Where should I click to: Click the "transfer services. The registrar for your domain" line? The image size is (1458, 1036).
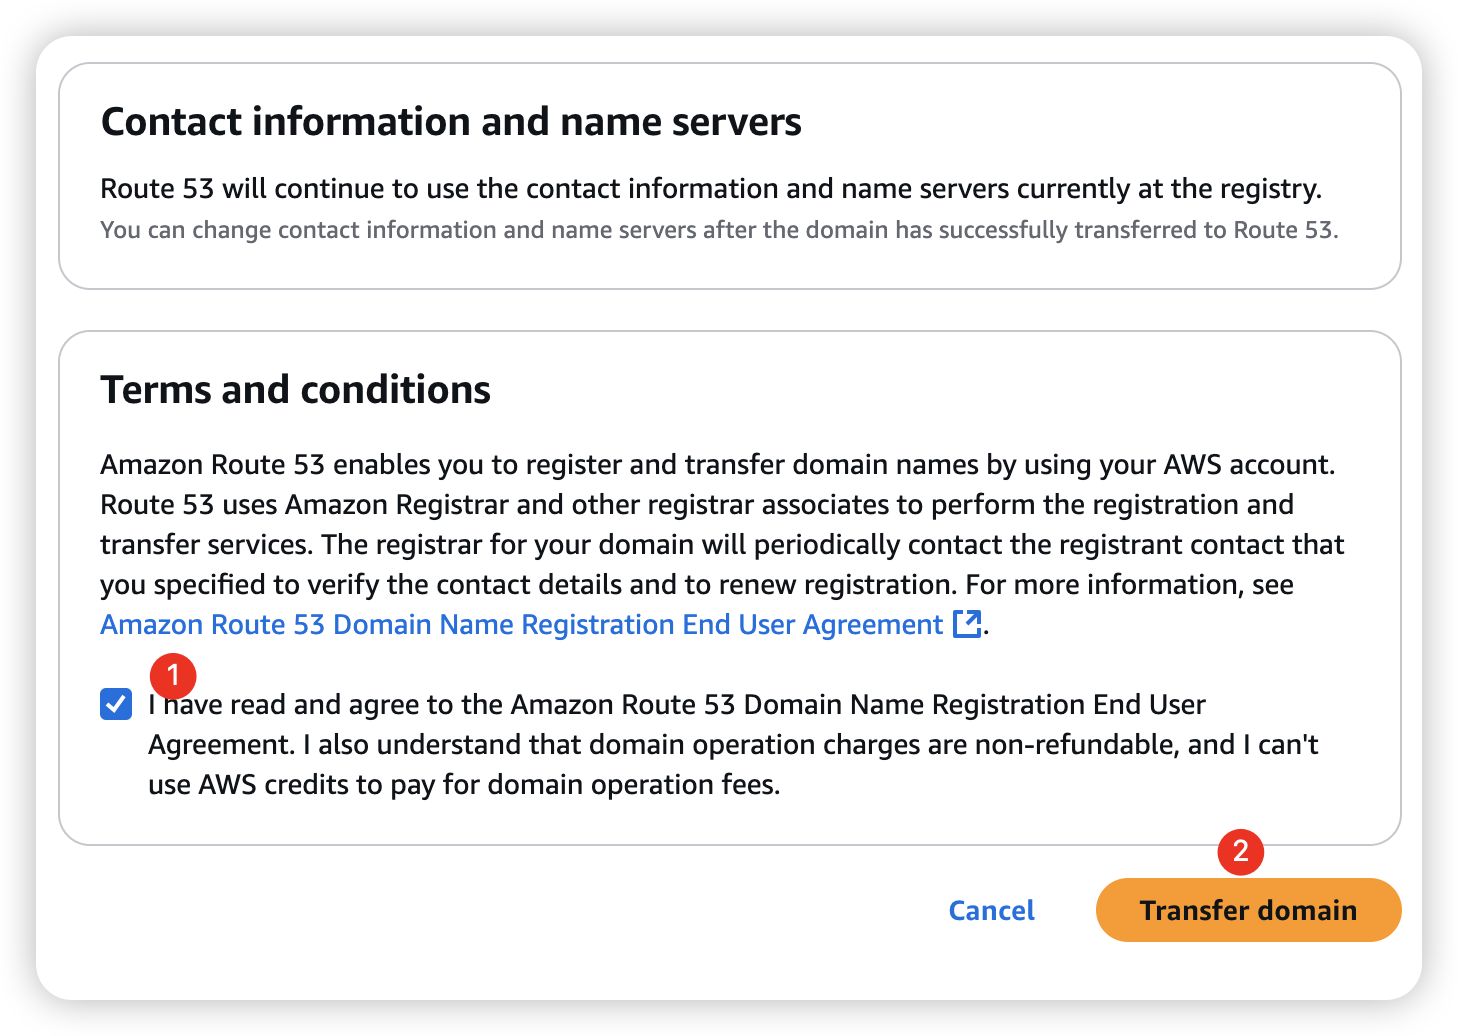[721, 545]
